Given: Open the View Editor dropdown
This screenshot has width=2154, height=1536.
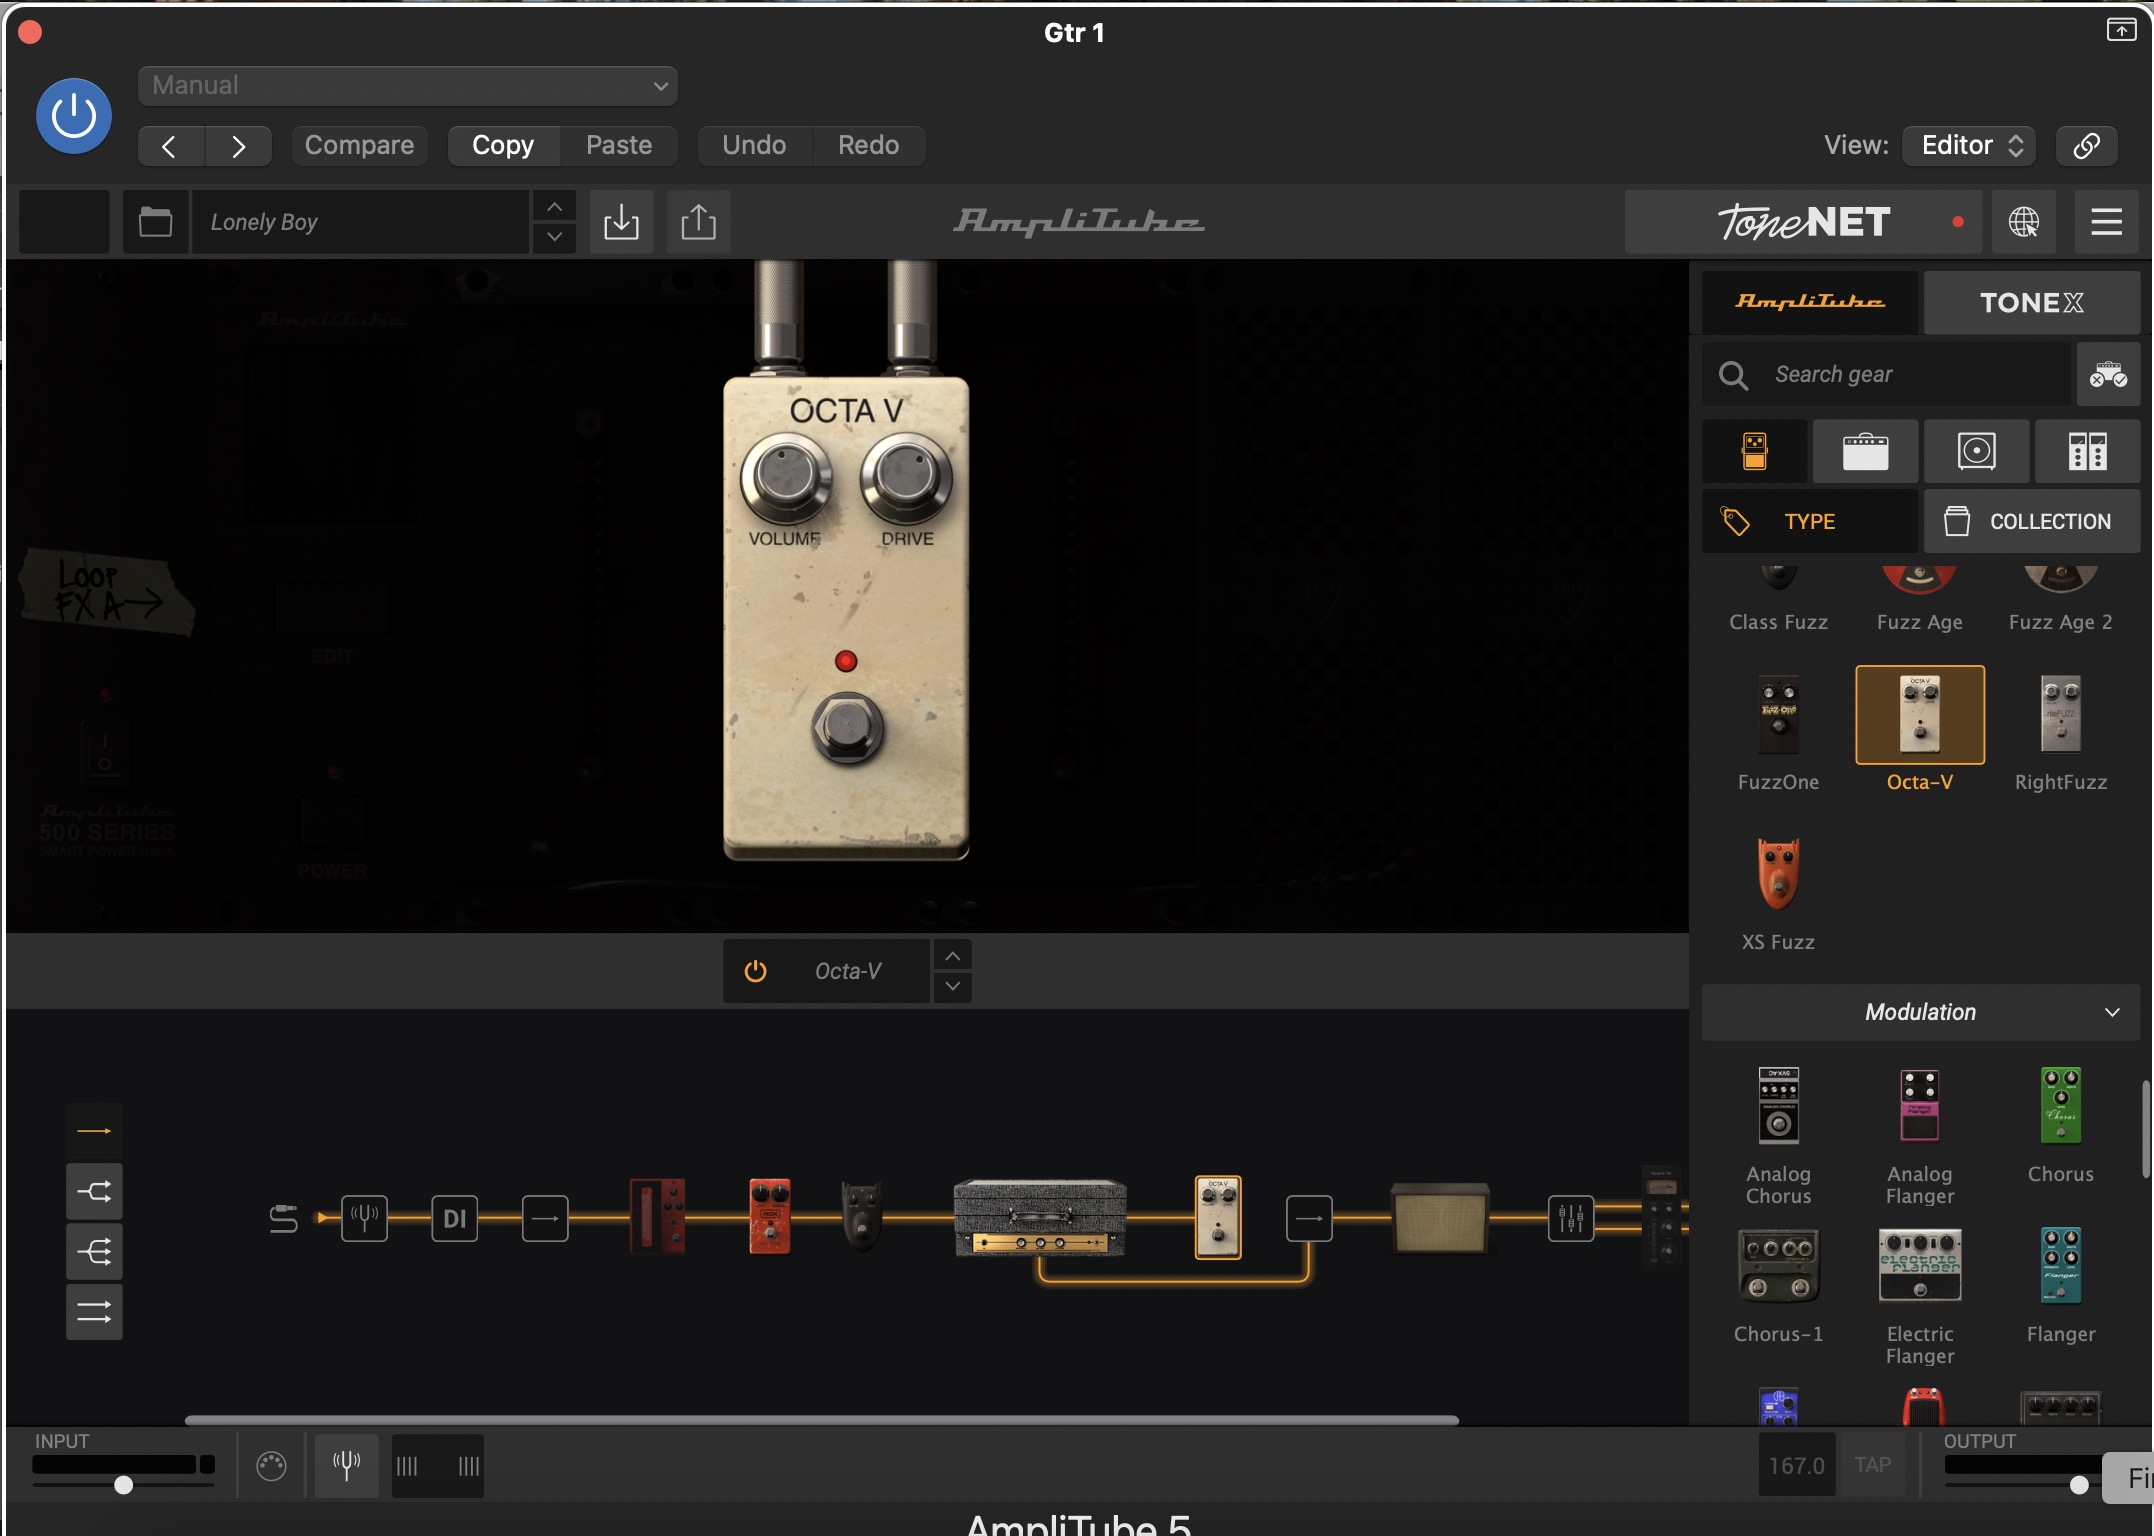Looking at the screenshot, I should click(x=1970, y=145).
